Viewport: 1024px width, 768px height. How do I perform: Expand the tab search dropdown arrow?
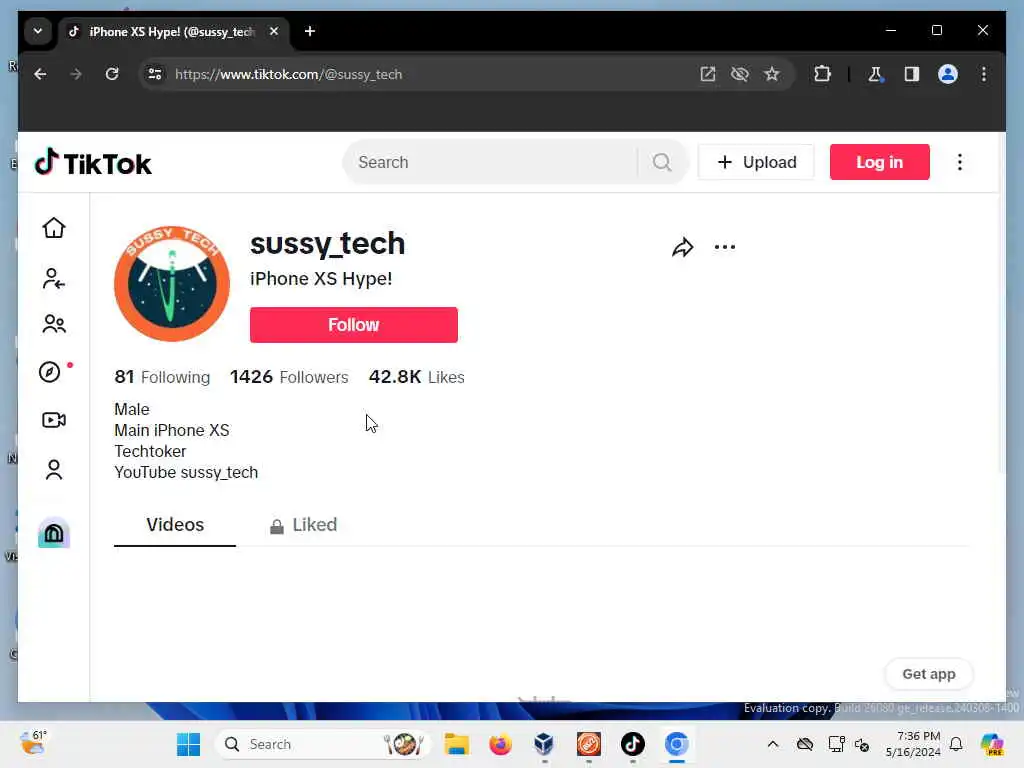click(38, 31)
